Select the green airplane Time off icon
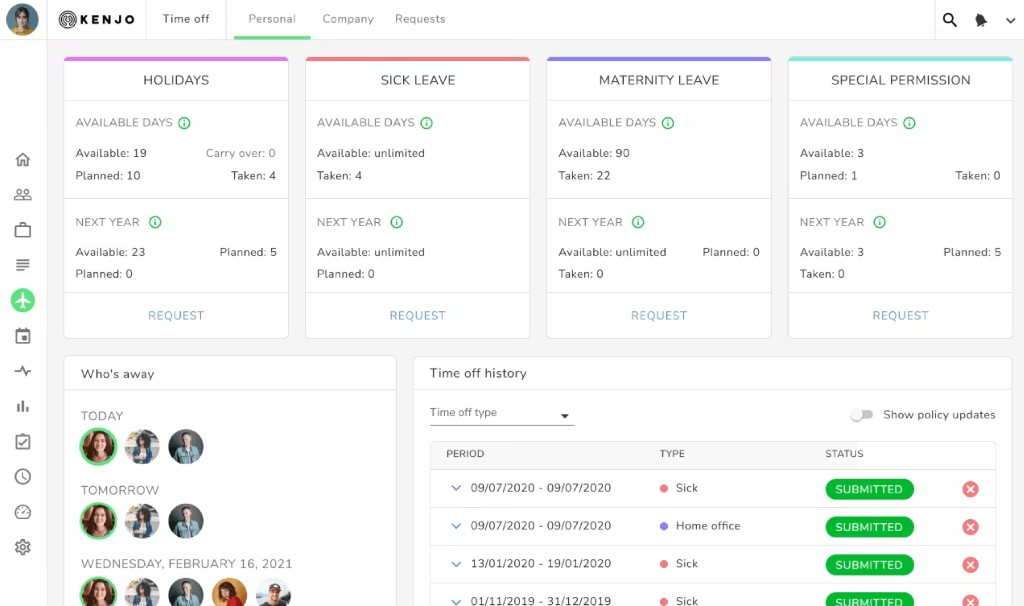The height and width of the screenshot is (606, 1024). (x=23, y=300)
